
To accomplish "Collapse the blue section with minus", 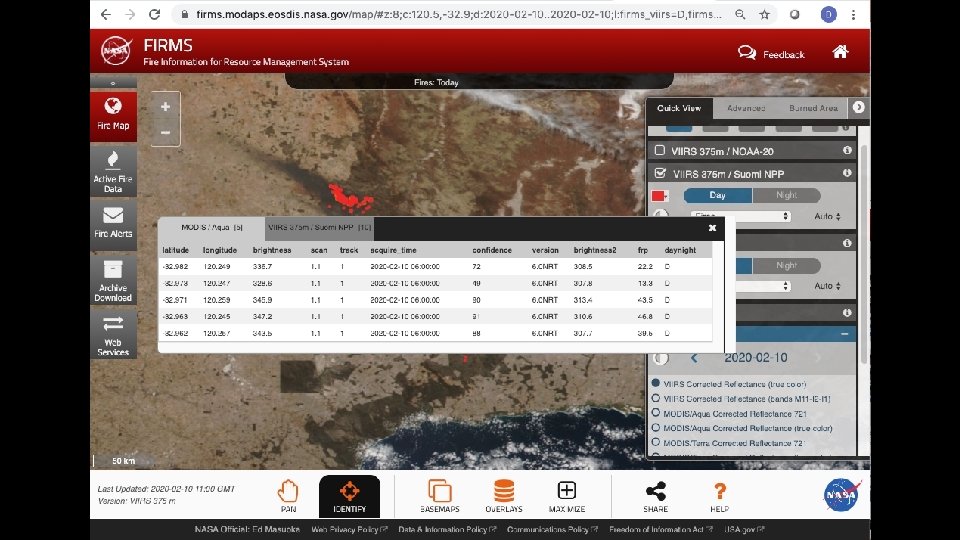I will pyautogui.click(x=844, y=334).
